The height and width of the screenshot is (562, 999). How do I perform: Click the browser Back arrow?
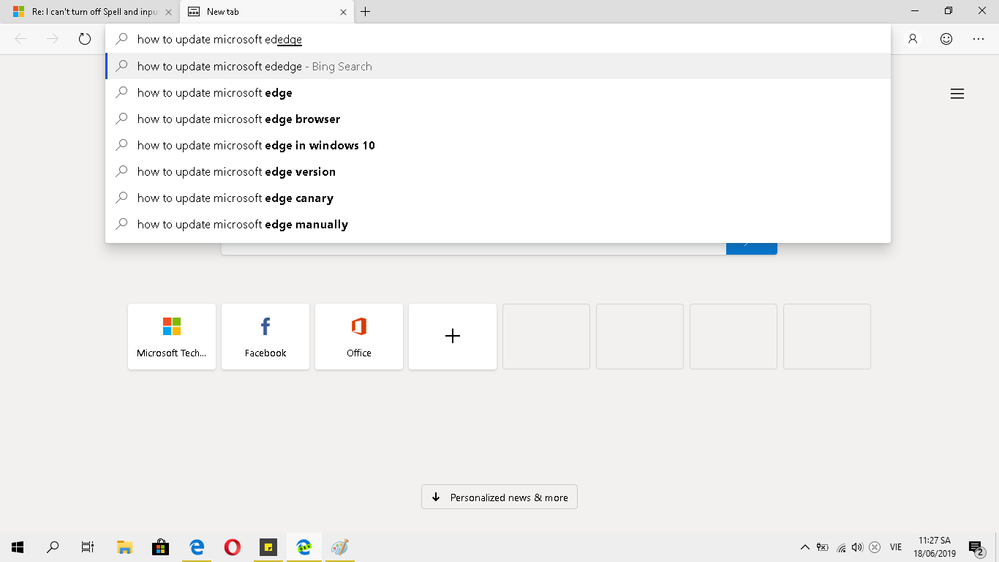click(20, 39)
